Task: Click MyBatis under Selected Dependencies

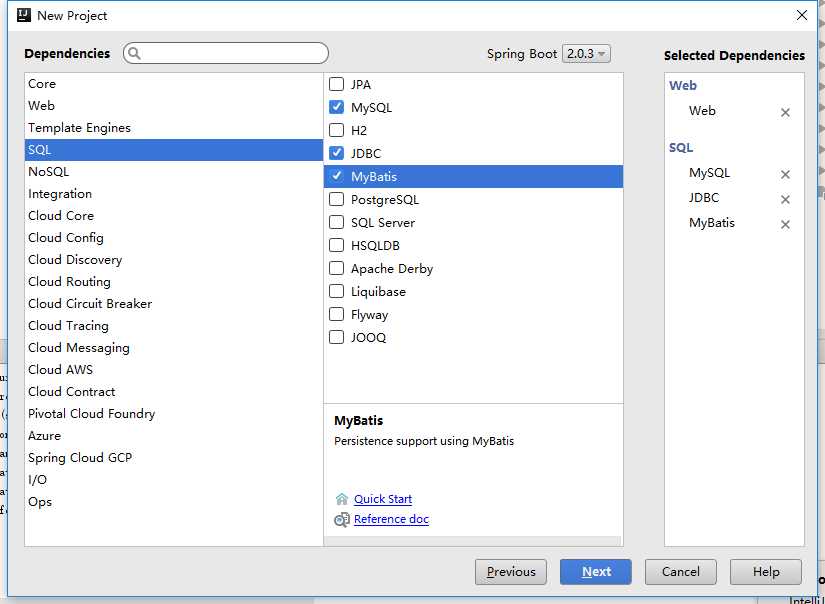Action: pos(712,223)
